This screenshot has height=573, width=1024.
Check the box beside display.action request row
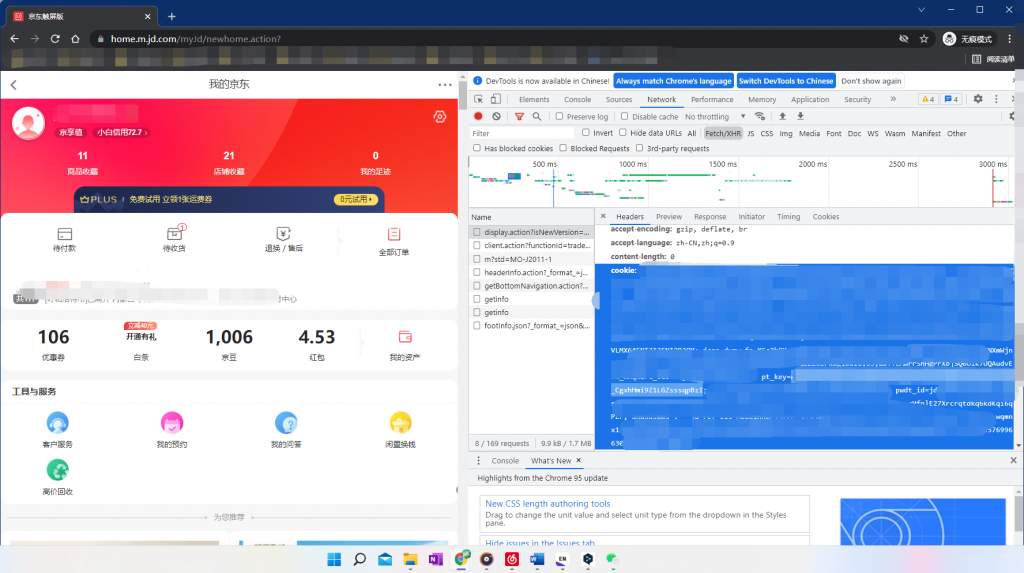click(477, 232)
